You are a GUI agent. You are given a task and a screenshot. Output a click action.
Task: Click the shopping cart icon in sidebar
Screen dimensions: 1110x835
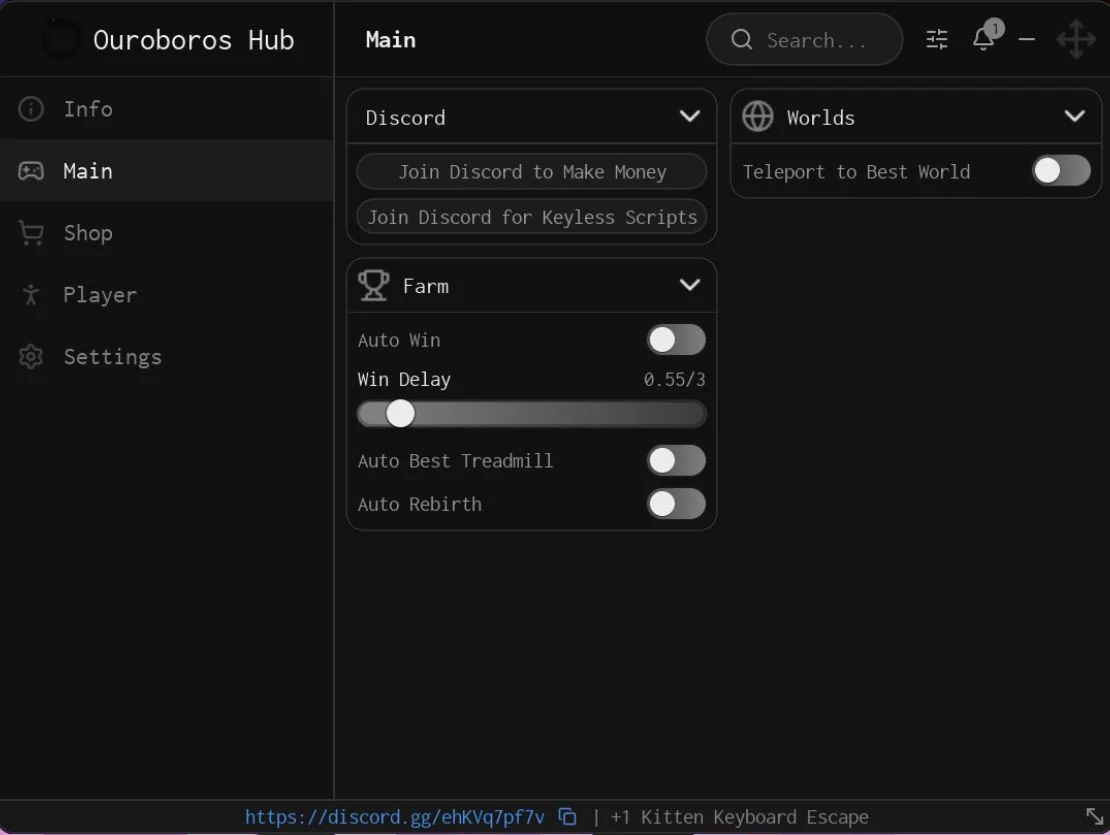(30, 233)
